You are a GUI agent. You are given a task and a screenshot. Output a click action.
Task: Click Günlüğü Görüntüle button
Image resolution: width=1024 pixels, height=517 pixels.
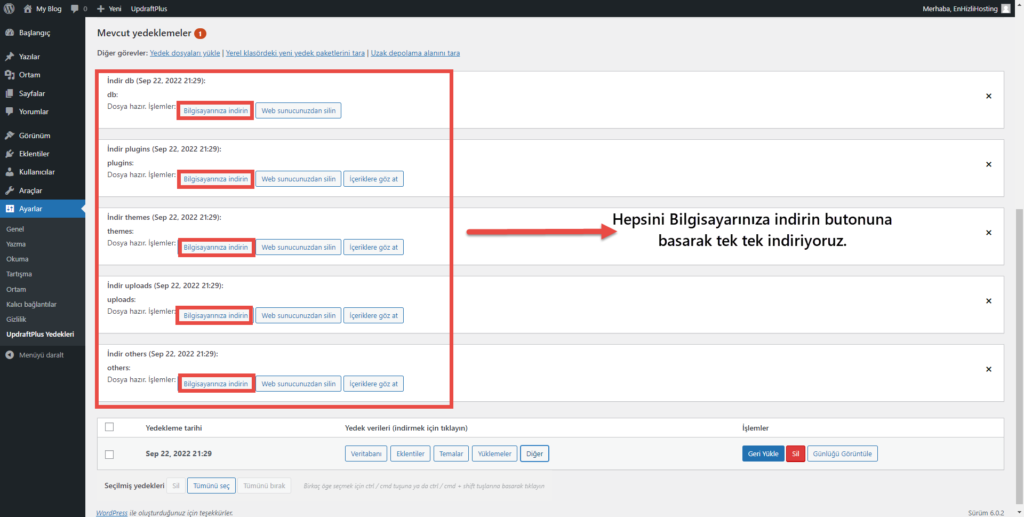tap(842, 454)
